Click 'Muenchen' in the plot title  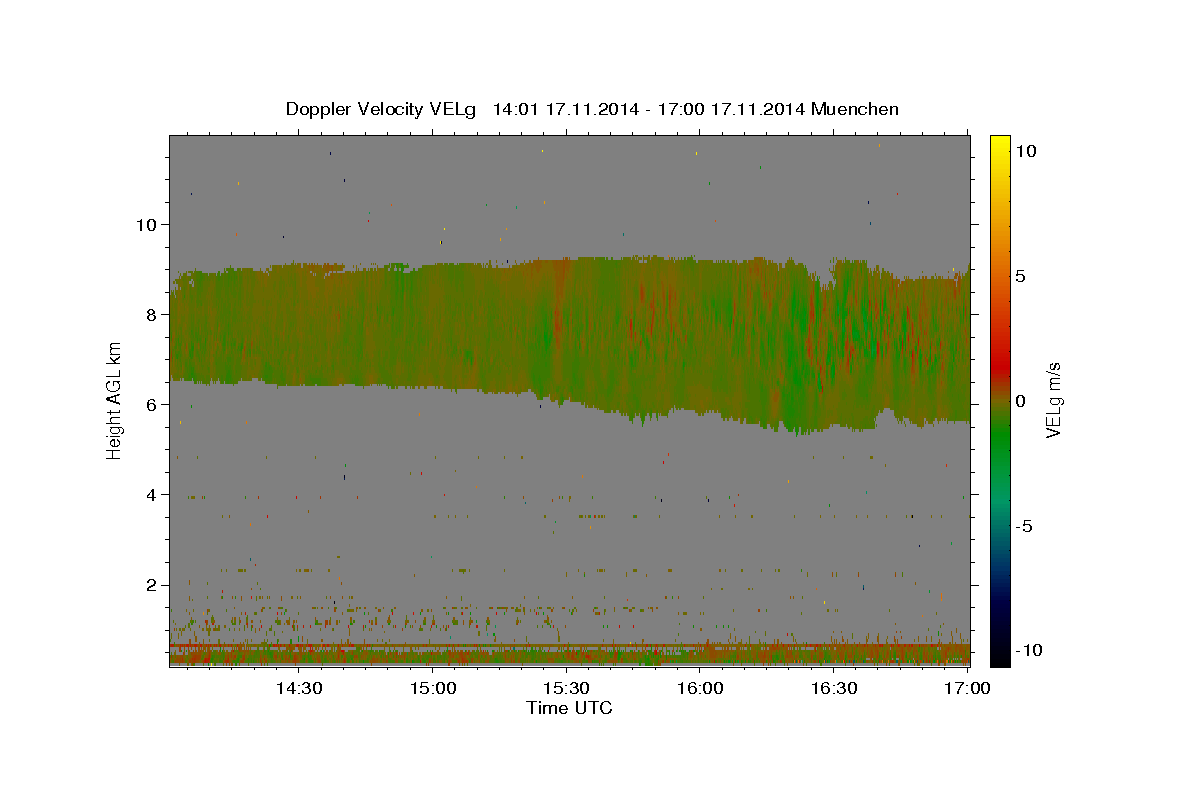point(856,109)
